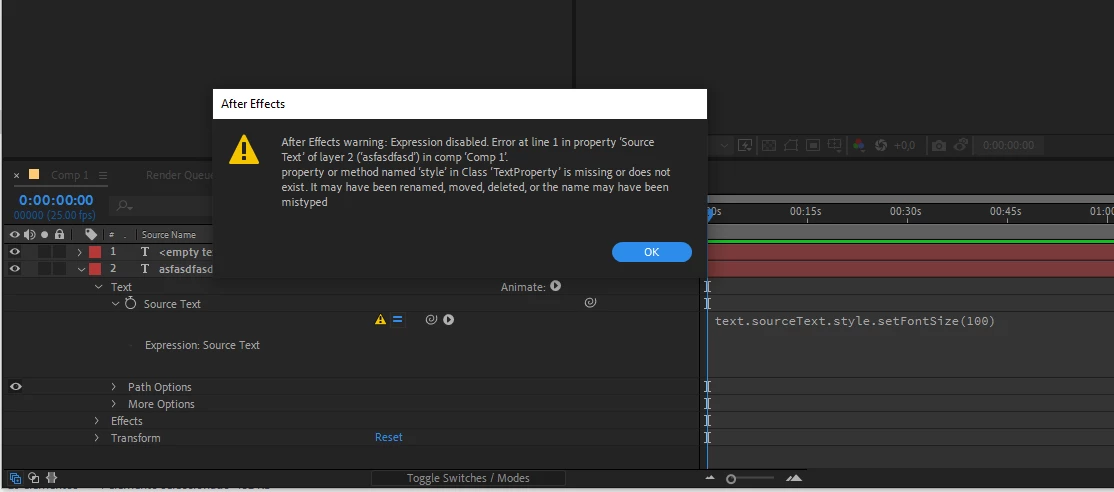Click Toggle Switches / Modes button
Screen dimensions: 1114x492
pos(468,479)
